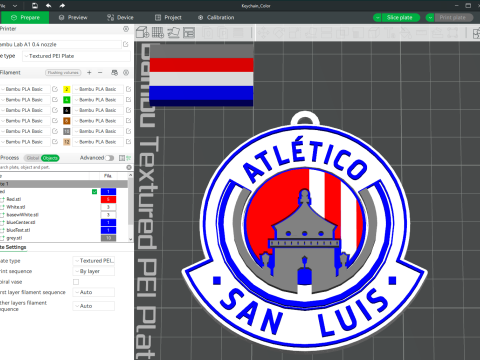Select Red.stl part in object list
The width and height of the screenshot is (480, 360).
coord(14,199)
